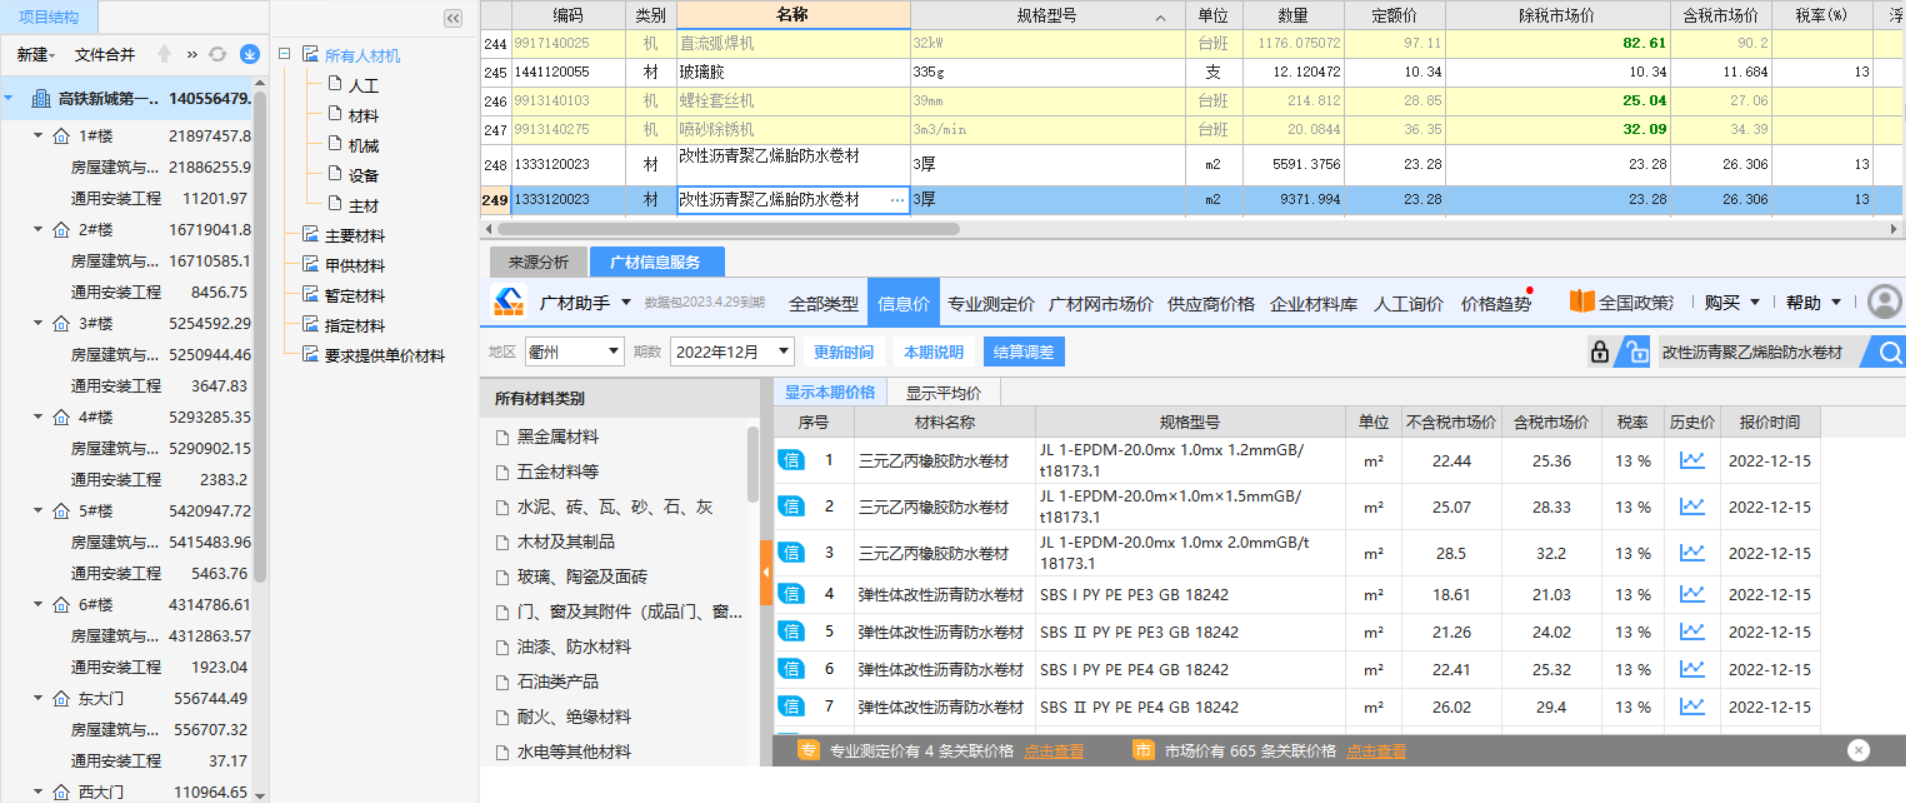The height and width of the screenshot is (803, 1906).
Task: Open the 广材助手 dropdown arrow
Action: (x=626, y=302)
